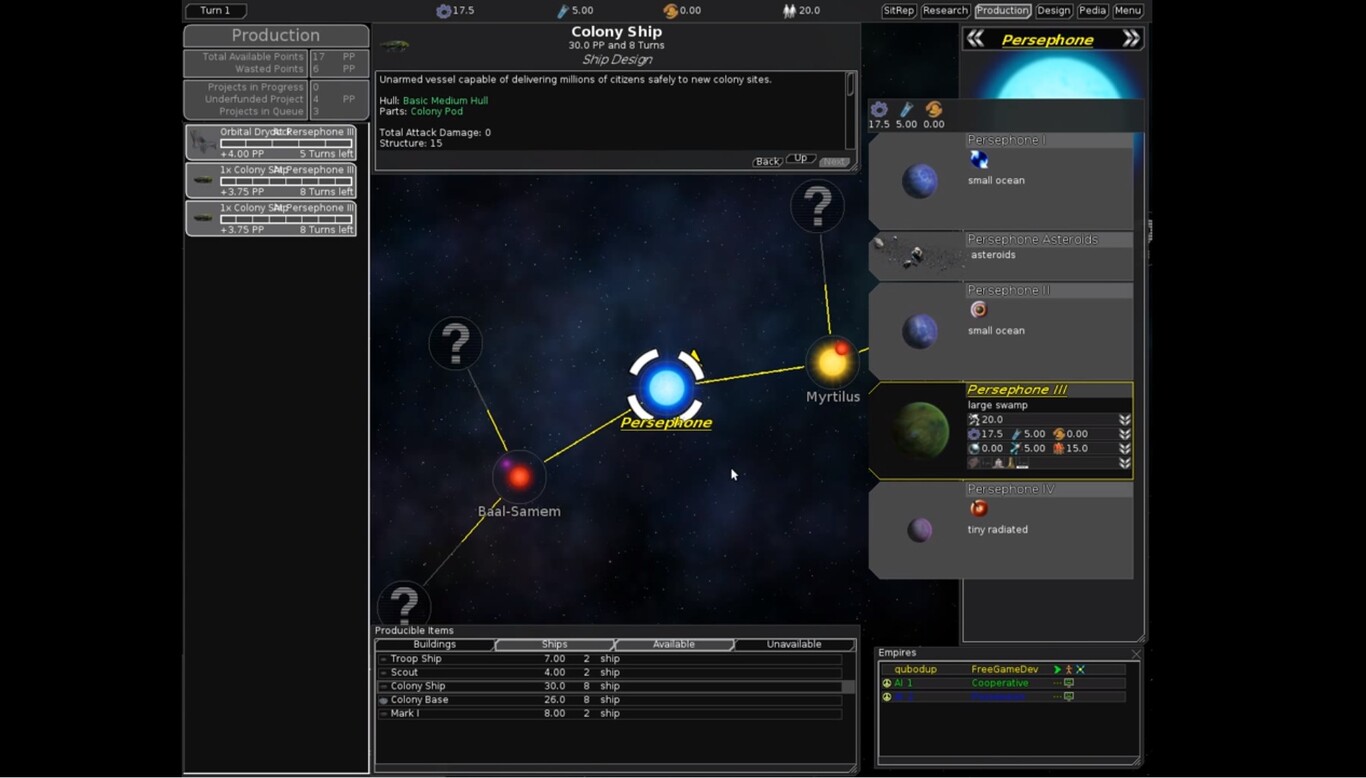Viewport: 1366px width, 778px height.
Task: Toggle the Ships filter in Producible Items
Action: point(554,645)
